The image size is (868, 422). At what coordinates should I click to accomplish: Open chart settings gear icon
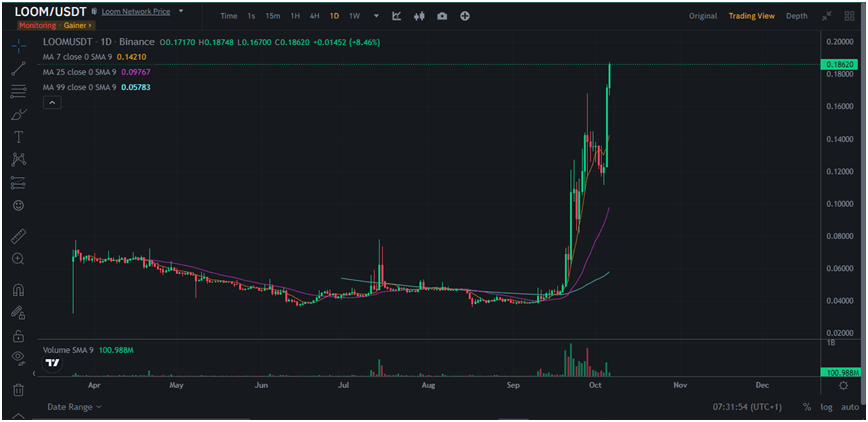[x=844, y=385]
